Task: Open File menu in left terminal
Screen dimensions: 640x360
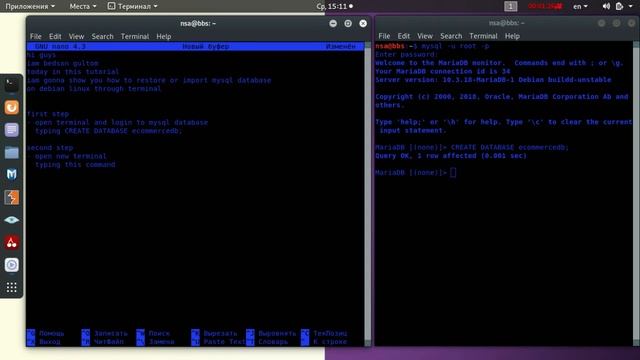Action: click(36, 36)
